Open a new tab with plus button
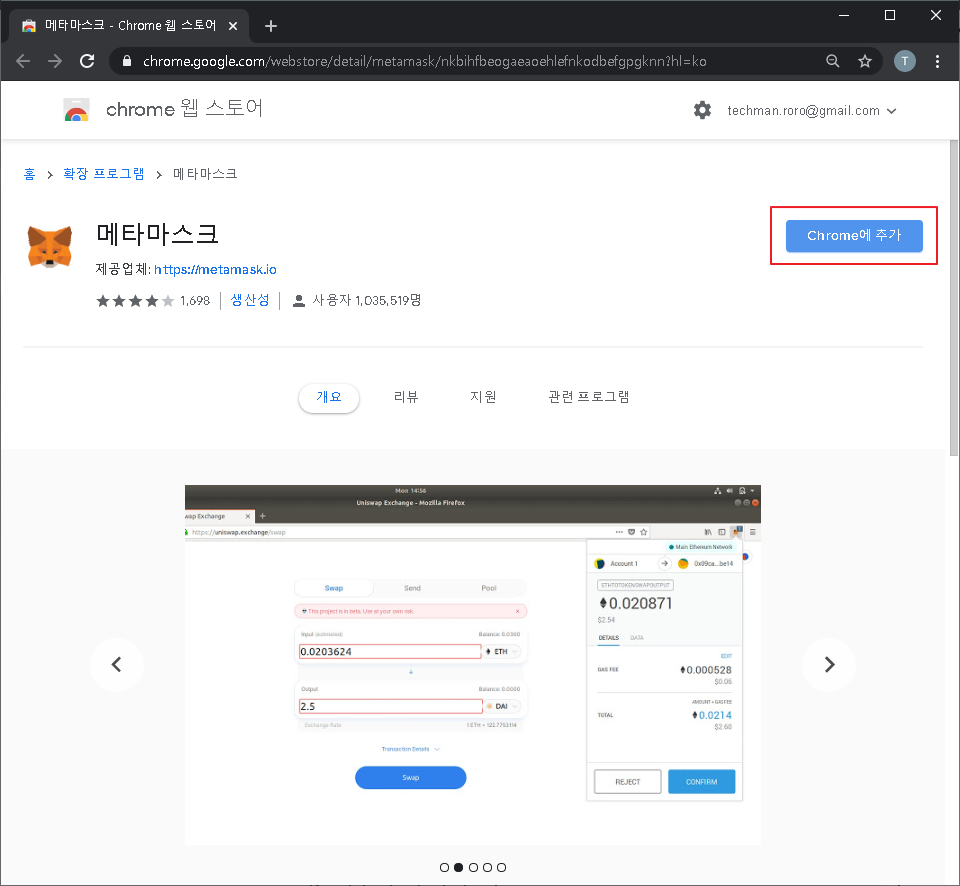 (x=271, y=26)
